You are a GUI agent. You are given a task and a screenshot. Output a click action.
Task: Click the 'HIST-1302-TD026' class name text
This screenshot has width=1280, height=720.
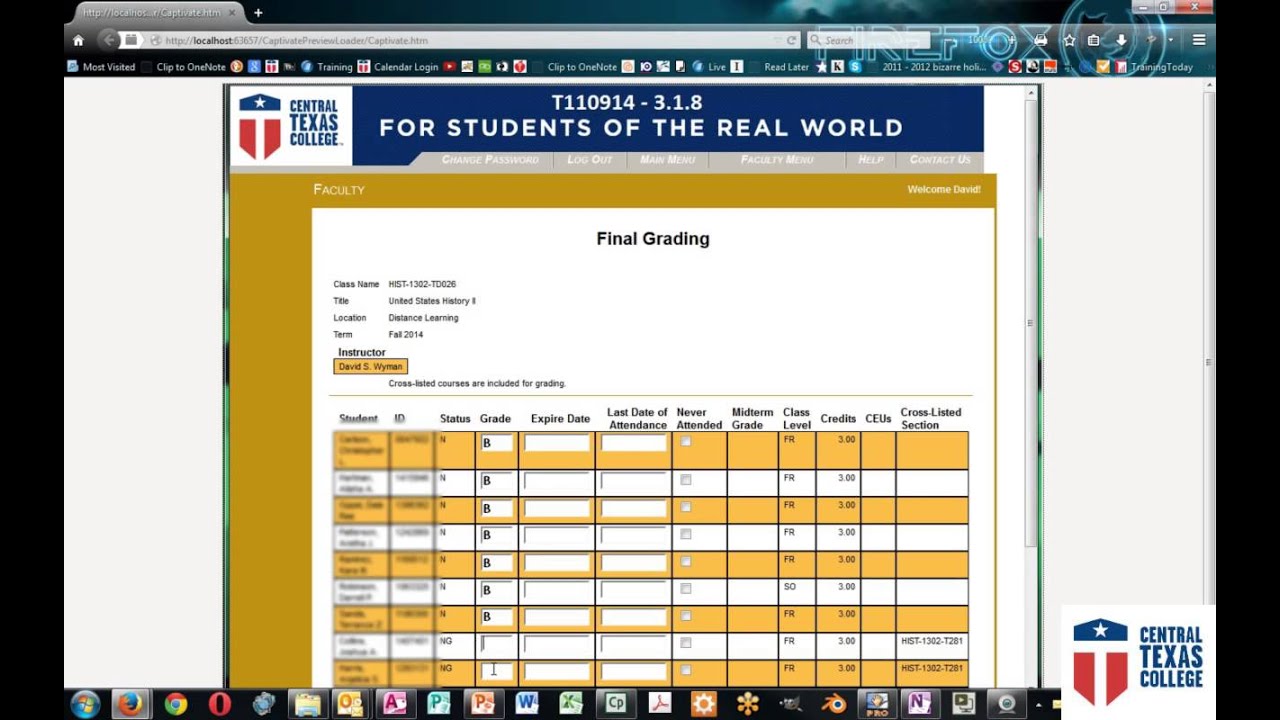[422, 284]
